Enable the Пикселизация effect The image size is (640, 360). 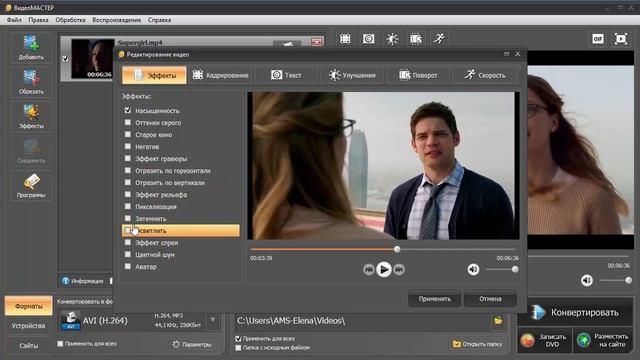coord(128,207)
